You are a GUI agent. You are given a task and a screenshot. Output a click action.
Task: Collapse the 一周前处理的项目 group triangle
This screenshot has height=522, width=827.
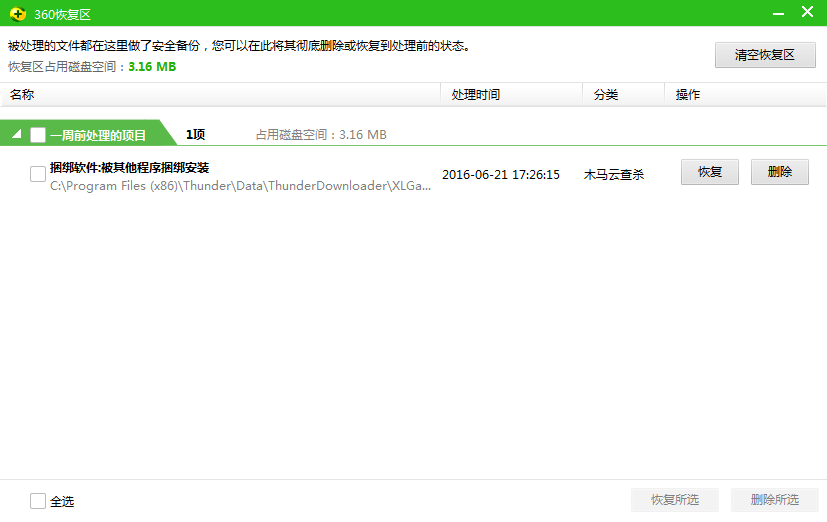pyautogui.click(x=16, y=134)
